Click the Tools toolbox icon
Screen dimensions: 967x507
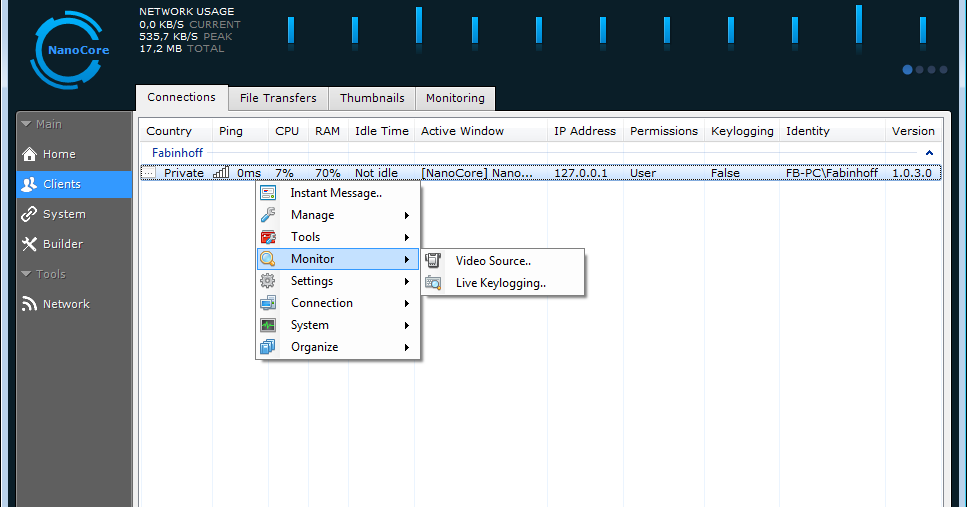pos(268,237)
